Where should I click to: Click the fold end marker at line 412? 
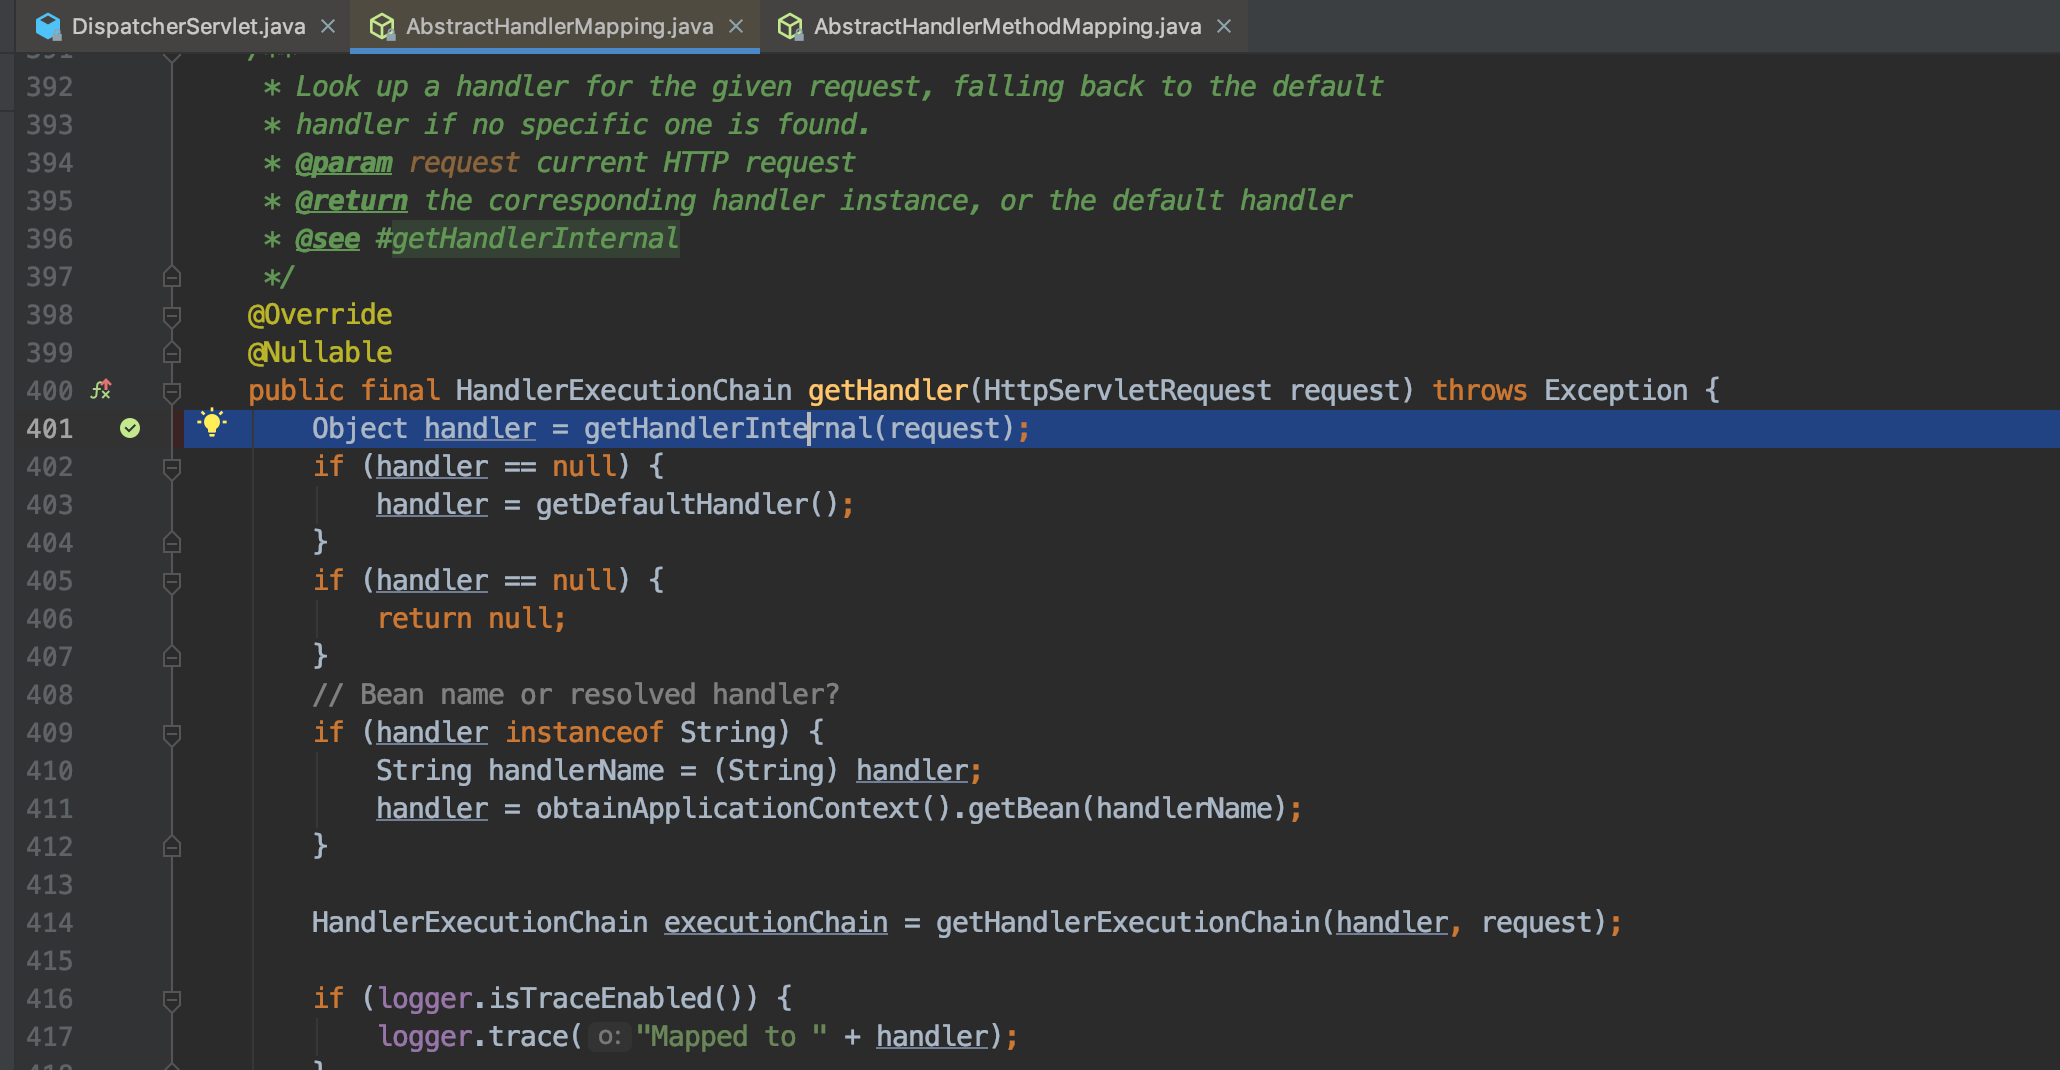(x=172, y=847)
